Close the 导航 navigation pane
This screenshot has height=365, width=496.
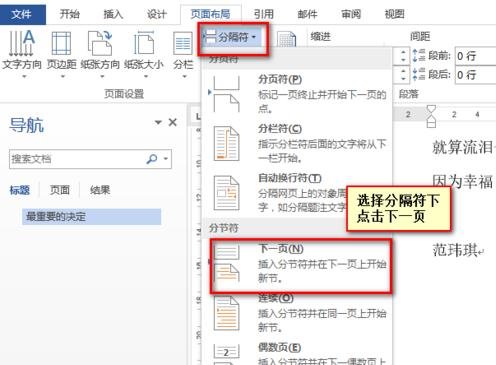[173, 122]
